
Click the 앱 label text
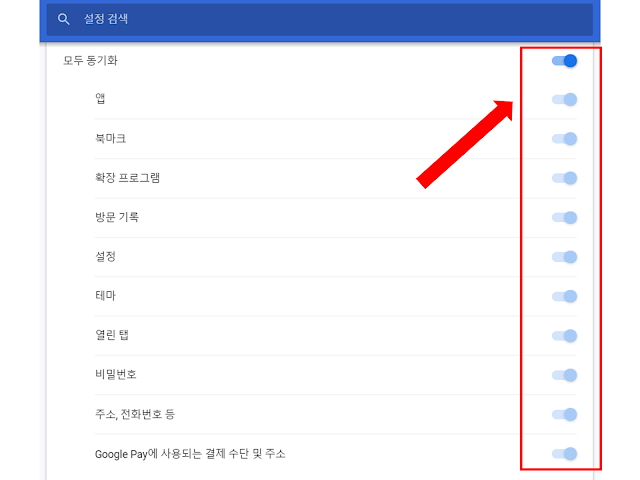point(100,98)
